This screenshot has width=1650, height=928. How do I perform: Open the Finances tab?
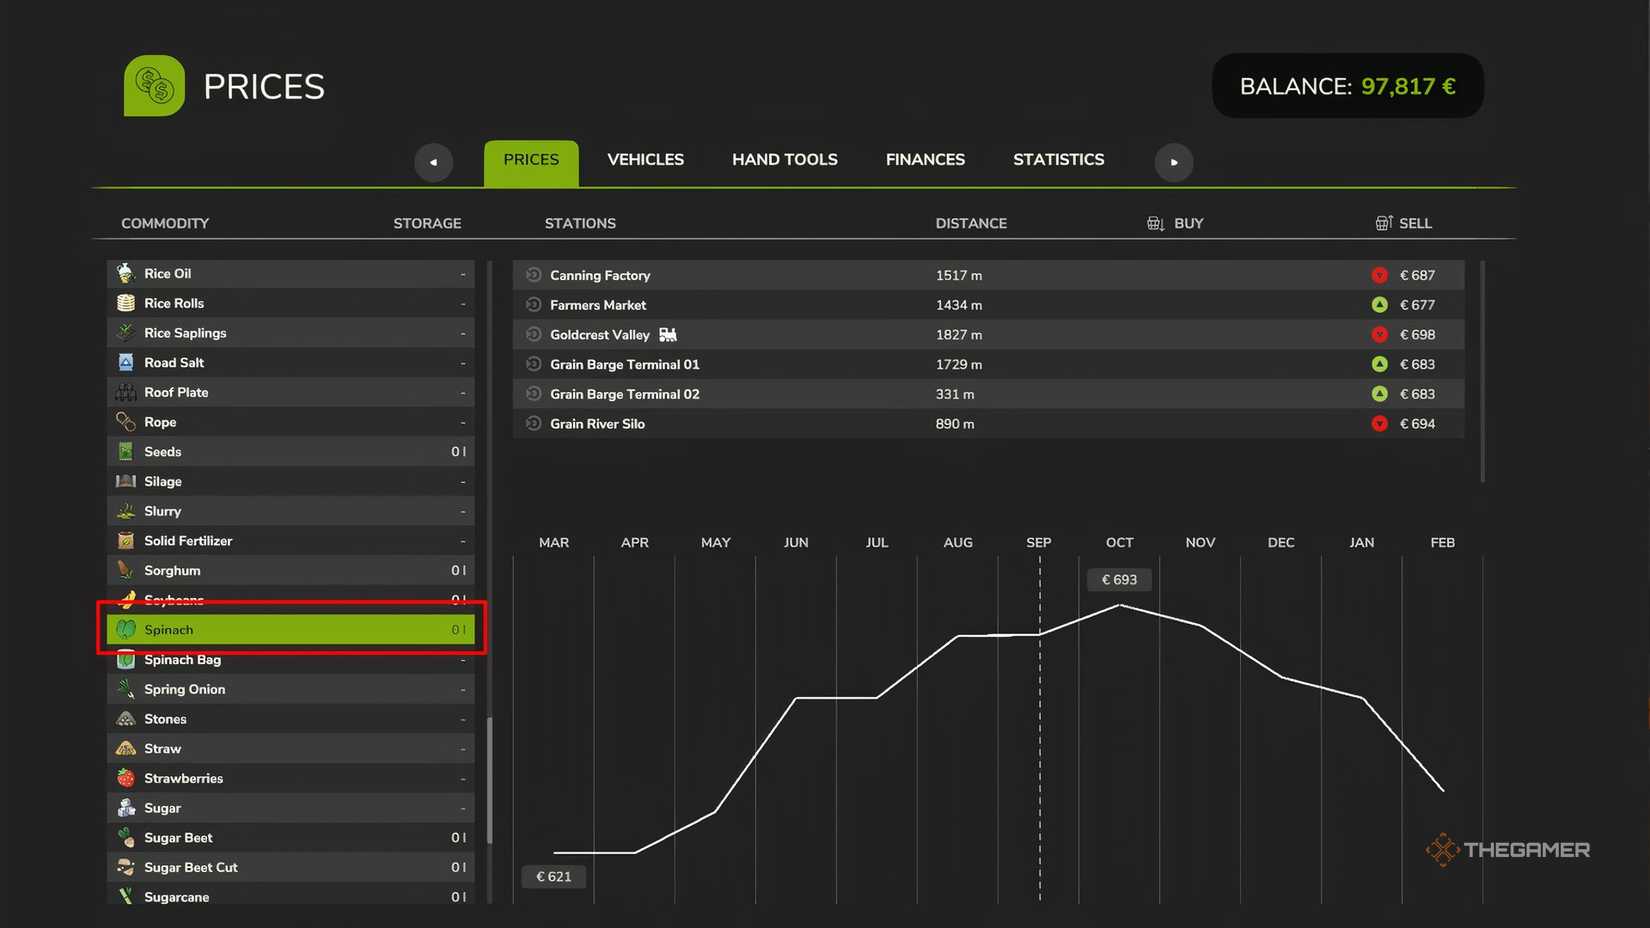pos(925,160)
